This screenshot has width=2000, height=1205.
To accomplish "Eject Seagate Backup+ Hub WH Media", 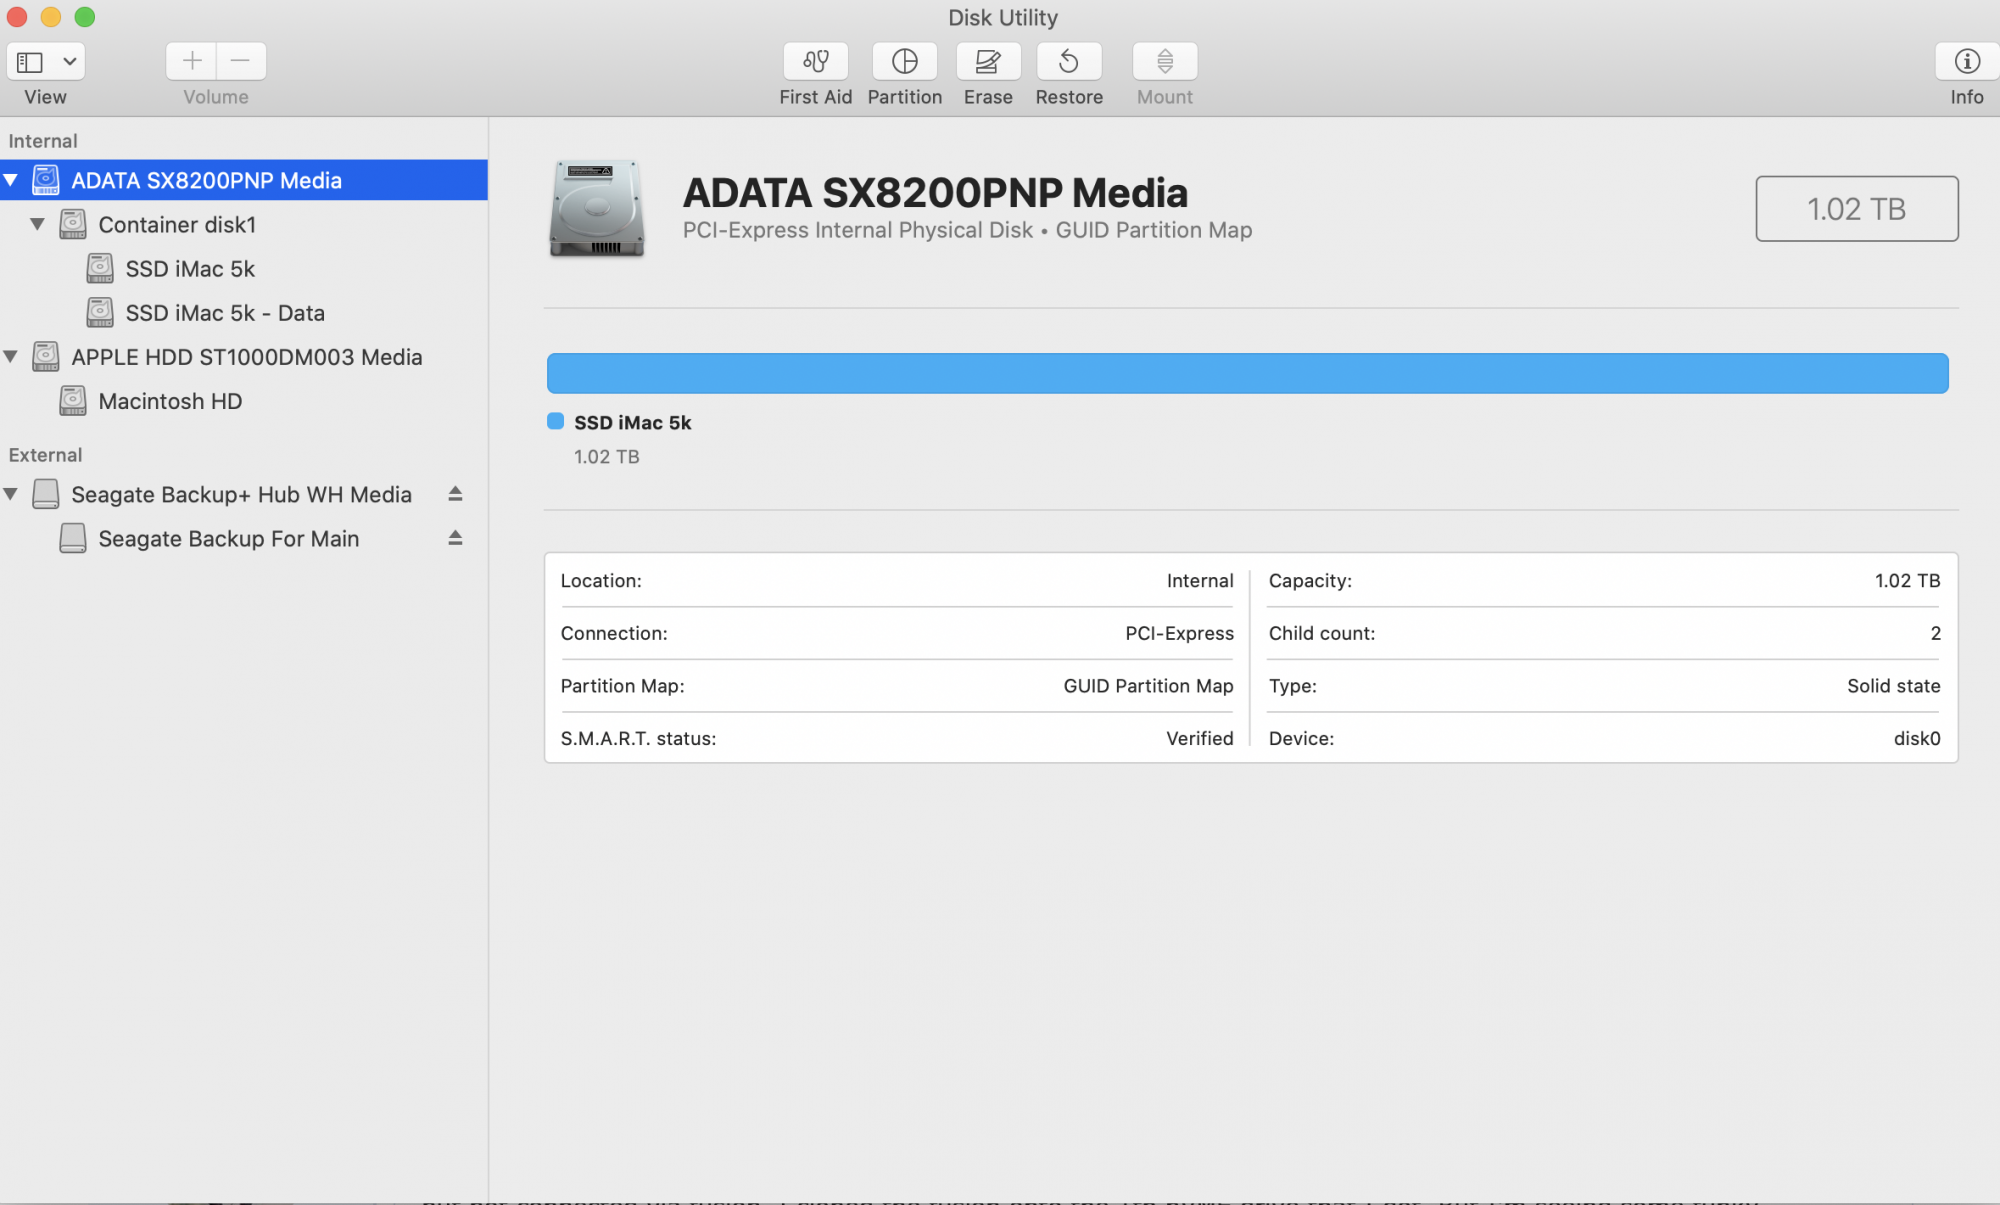I will 455,494.
